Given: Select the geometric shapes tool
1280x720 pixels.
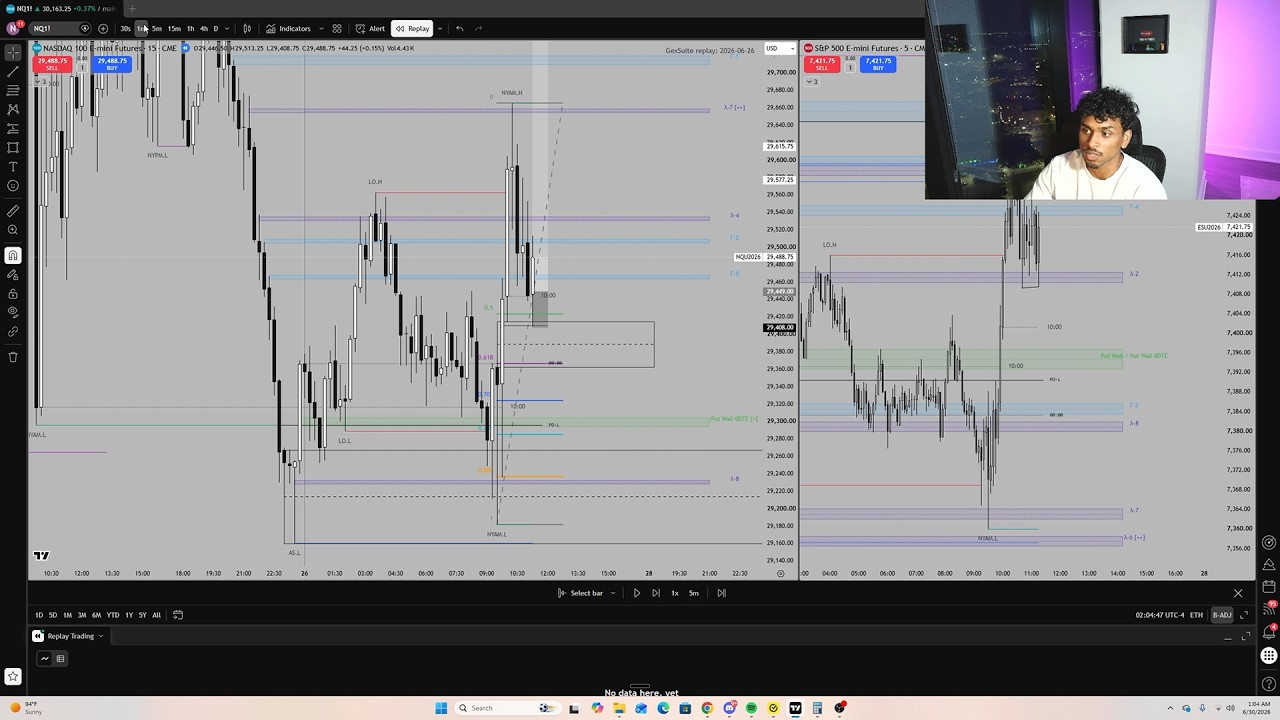Looking at the screenshot, I should coord(13,147).
